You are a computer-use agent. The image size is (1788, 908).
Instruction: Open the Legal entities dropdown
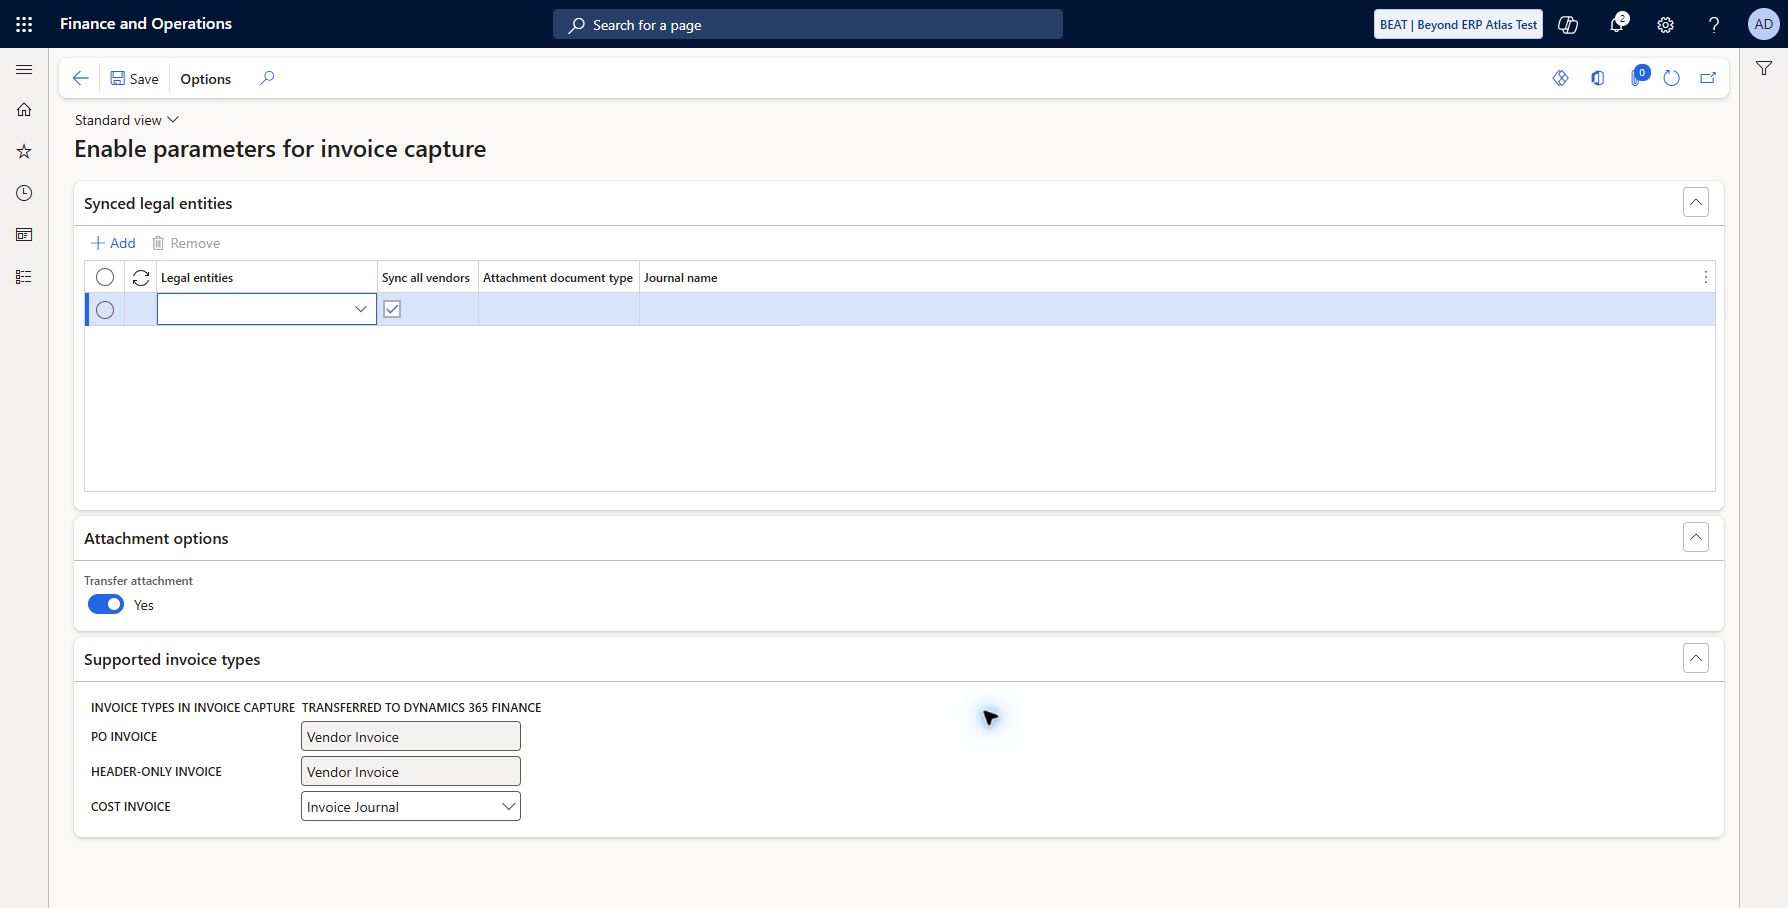pos(360,309)
